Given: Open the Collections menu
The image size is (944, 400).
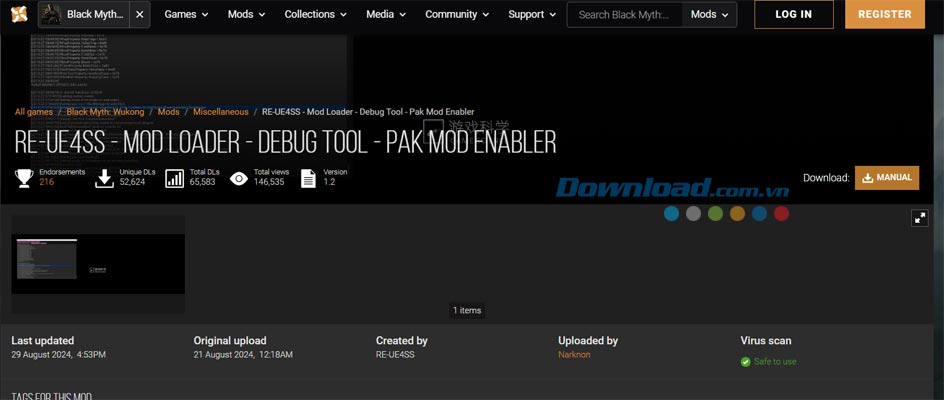Looking at the screenshot, I should point(315,15).
